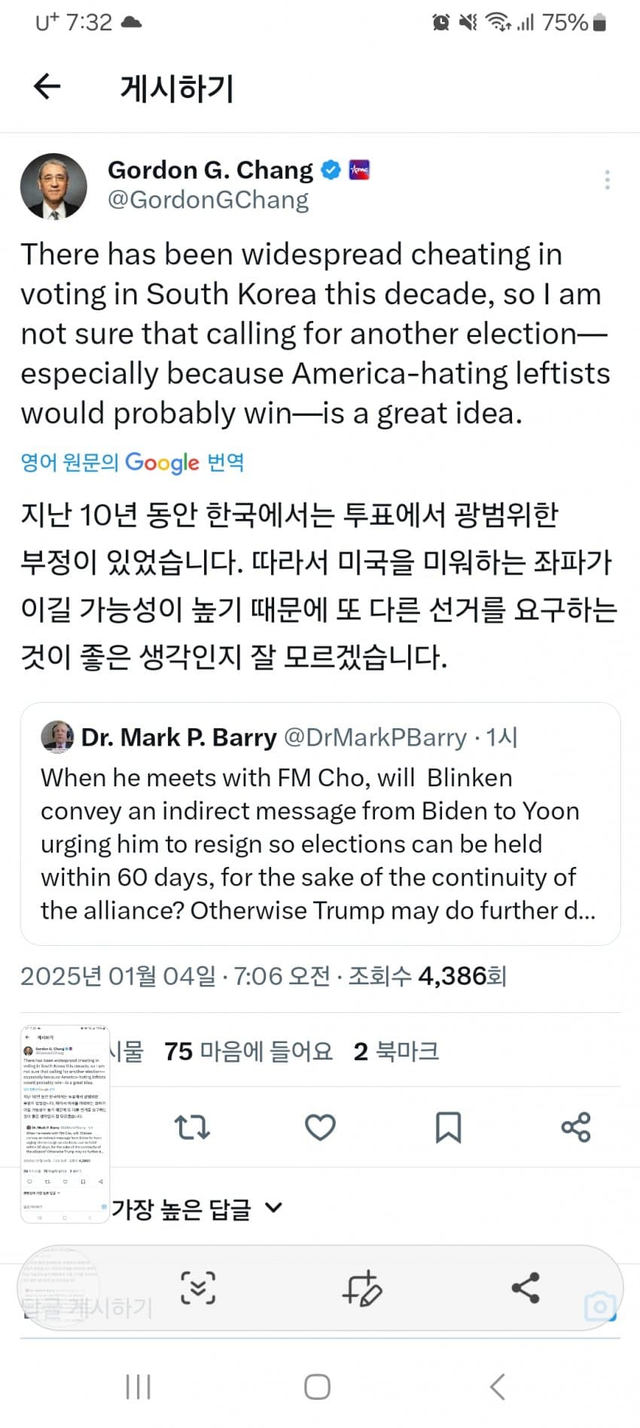The width and height of the screenshot is (640, 1428).
Task: Open the tweet's three-dot more menu
Action: (607, 180)
